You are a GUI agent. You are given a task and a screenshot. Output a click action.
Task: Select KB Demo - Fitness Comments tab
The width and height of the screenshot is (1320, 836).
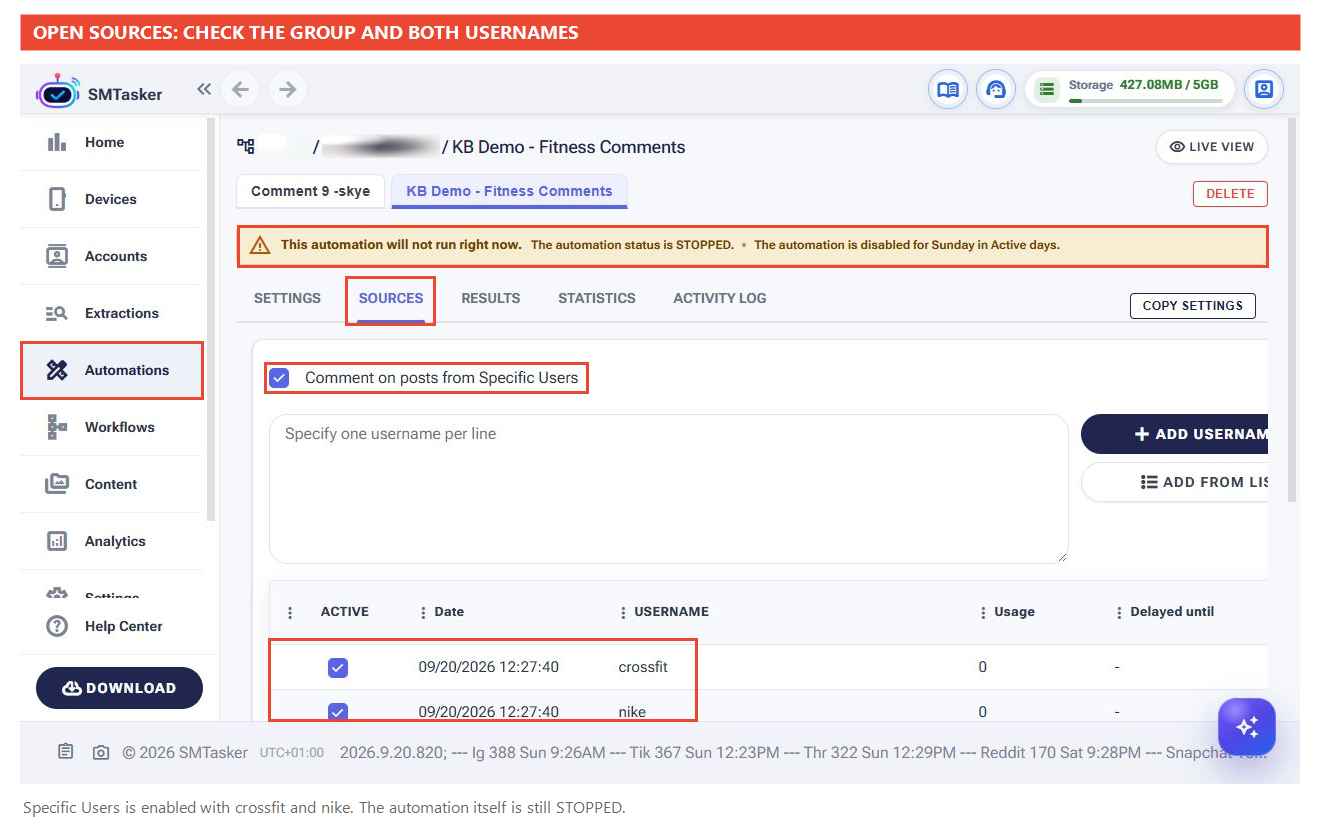509,191
